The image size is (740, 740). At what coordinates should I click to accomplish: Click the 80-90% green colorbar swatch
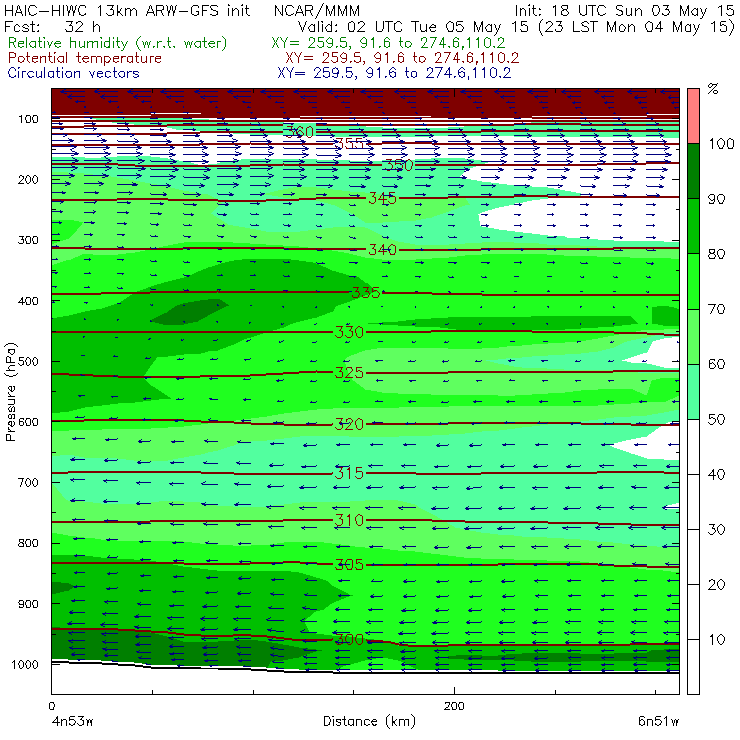click(693, 226)
